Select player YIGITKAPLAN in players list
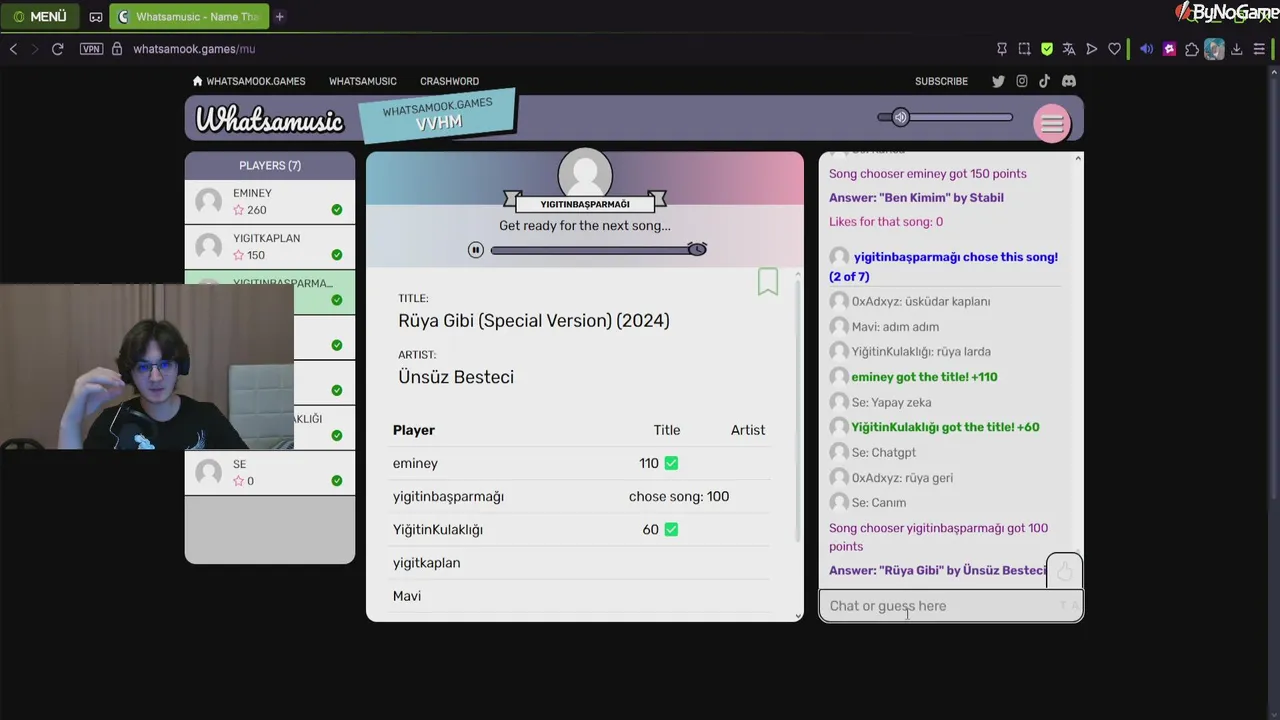 [x=270, y=247]
